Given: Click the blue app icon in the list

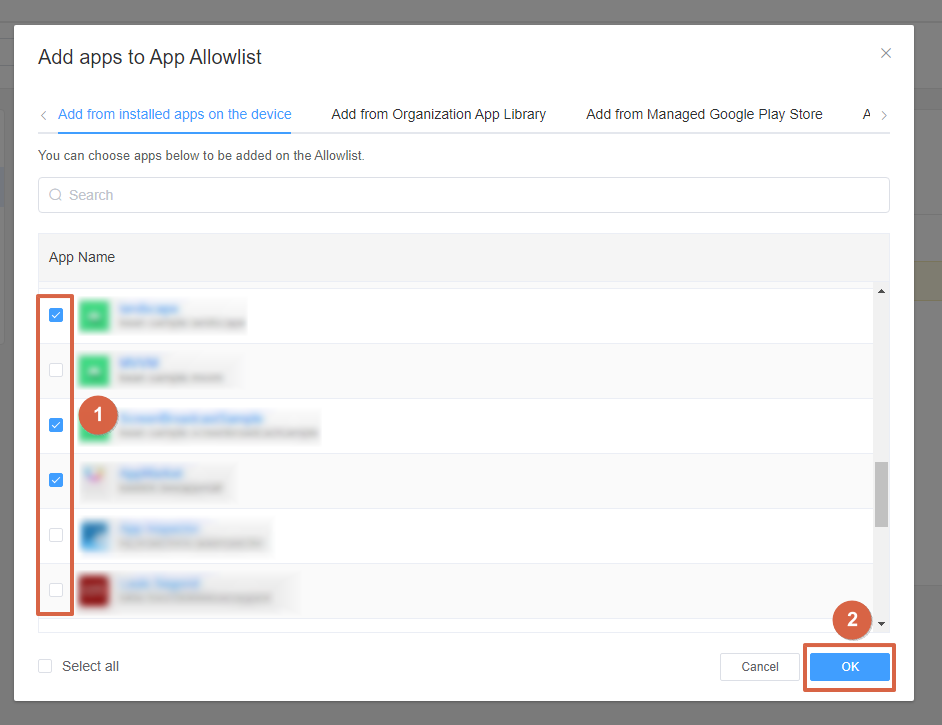Looking at the screenshot, I should coord(94,536).
